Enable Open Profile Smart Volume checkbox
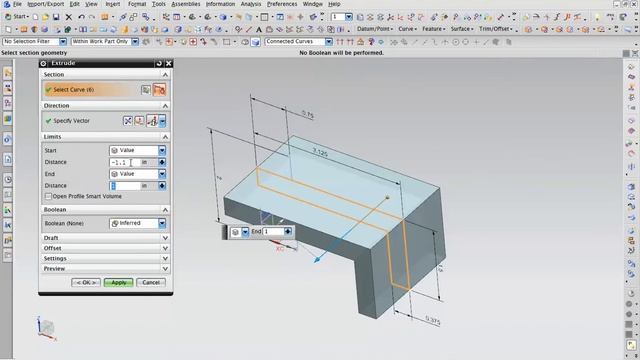 click(x=48, y=196)
